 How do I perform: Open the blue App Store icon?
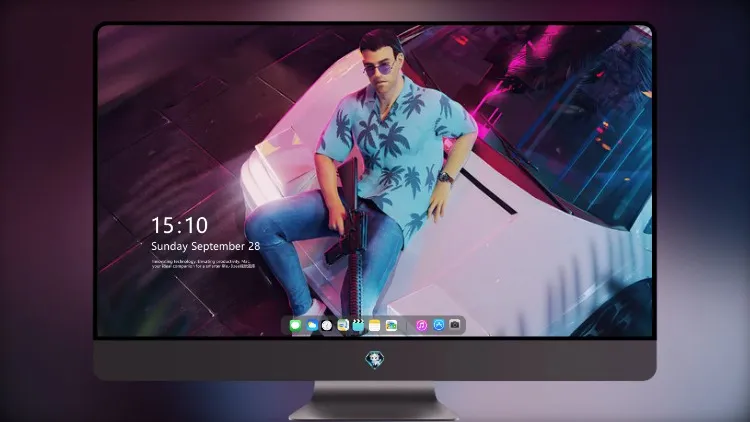439,325
